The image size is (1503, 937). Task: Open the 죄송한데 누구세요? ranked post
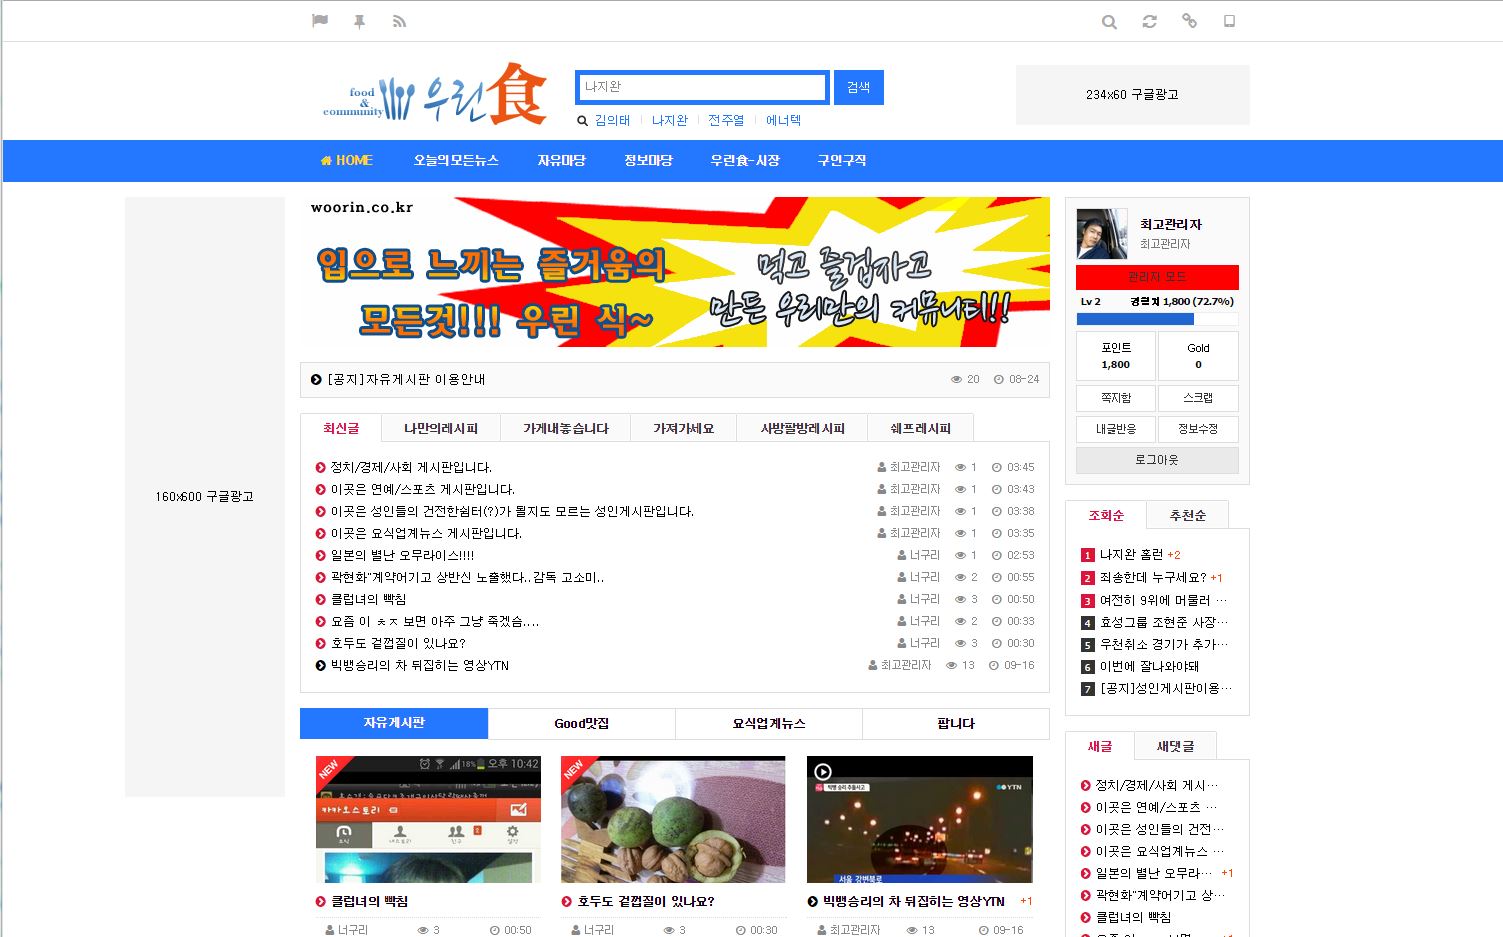[1152, 577]
